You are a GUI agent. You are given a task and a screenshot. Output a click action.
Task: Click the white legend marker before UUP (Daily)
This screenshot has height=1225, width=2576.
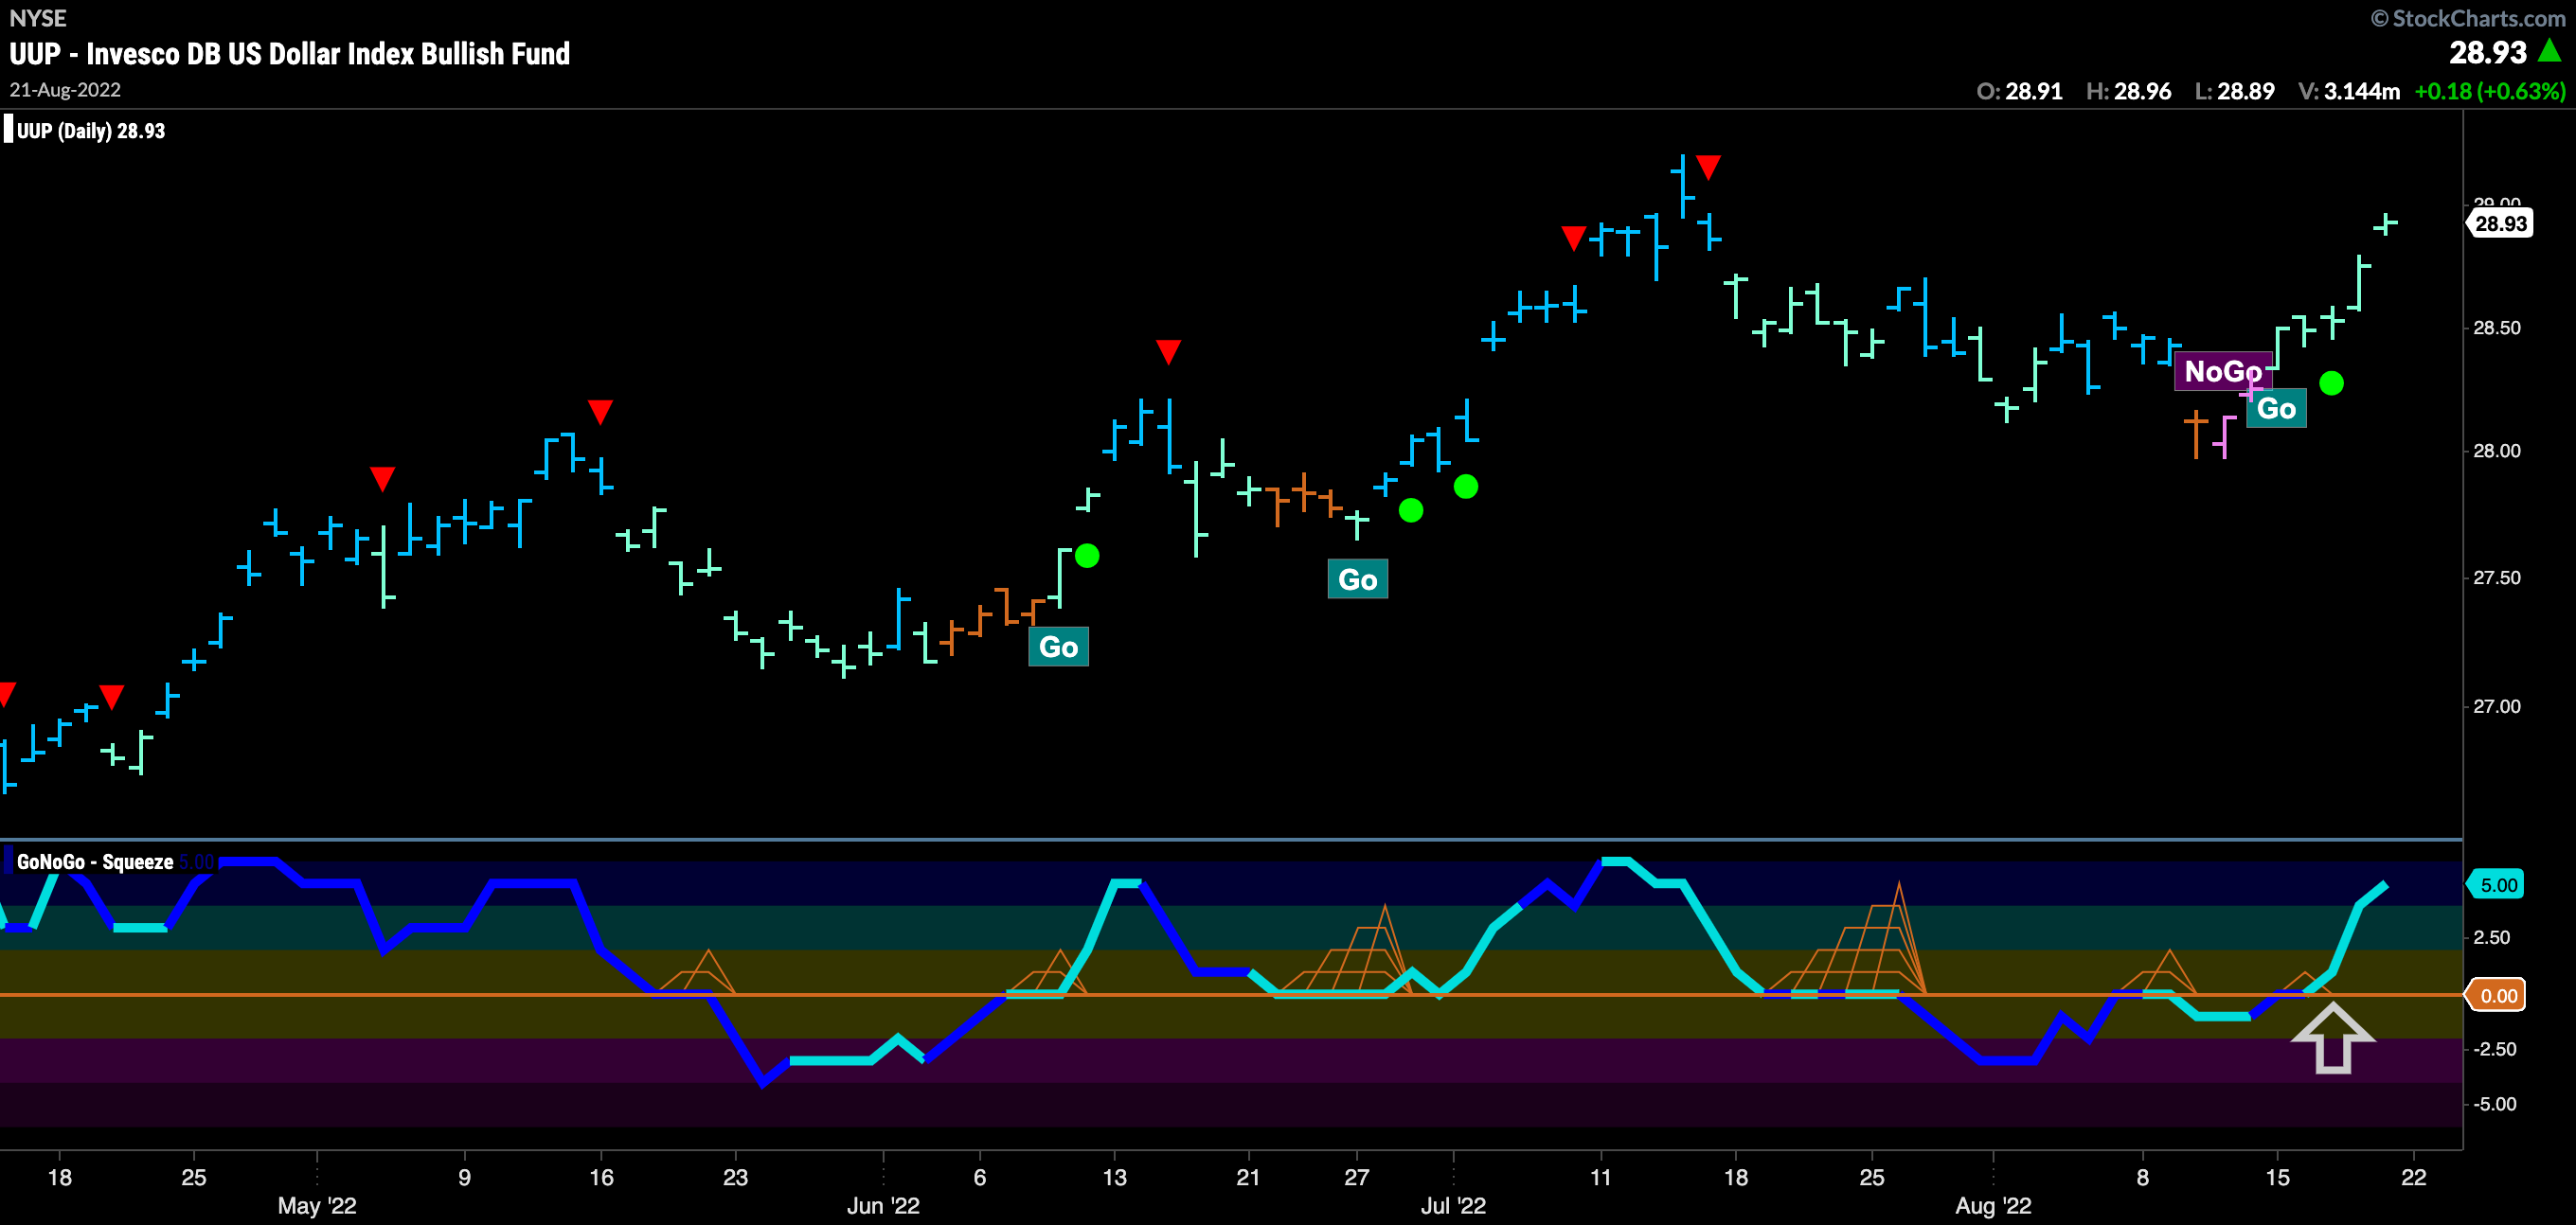coord(8,130)
